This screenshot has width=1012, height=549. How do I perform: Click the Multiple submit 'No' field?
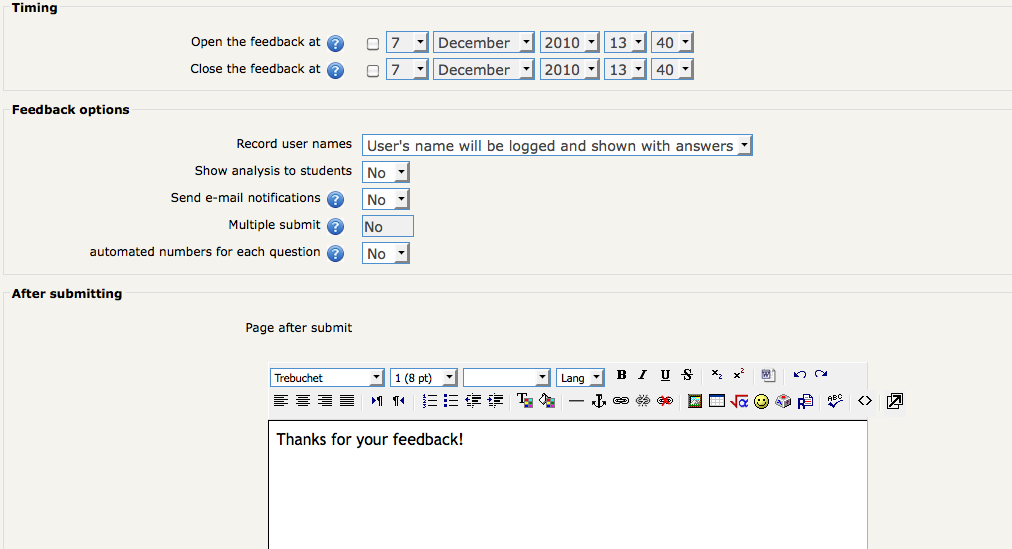tap(387, 226)
